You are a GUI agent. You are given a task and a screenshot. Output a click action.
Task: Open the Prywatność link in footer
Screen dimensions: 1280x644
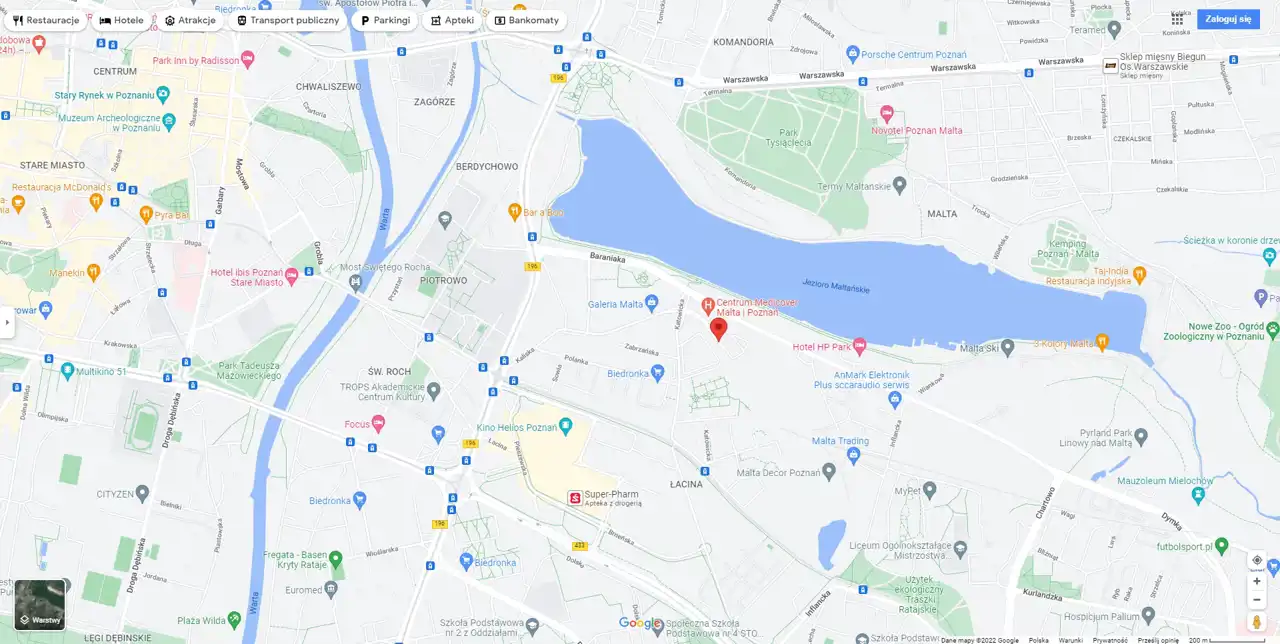[1110, 640]
